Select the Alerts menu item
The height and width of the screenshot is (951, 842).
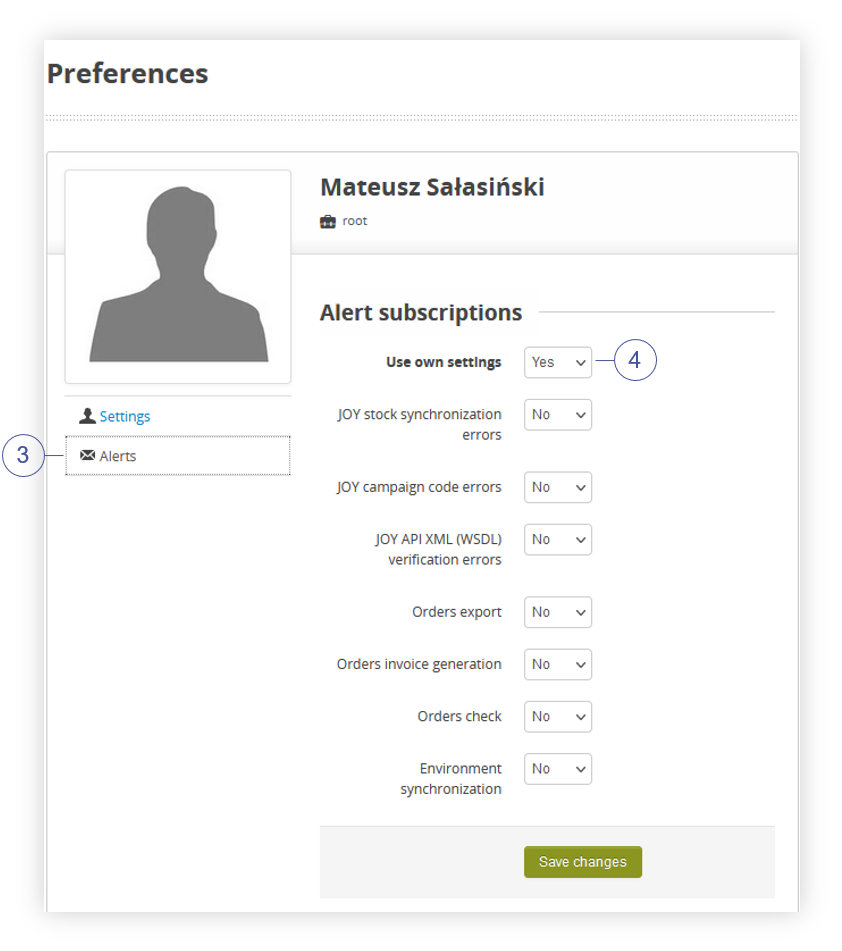[x=178, y=455]
